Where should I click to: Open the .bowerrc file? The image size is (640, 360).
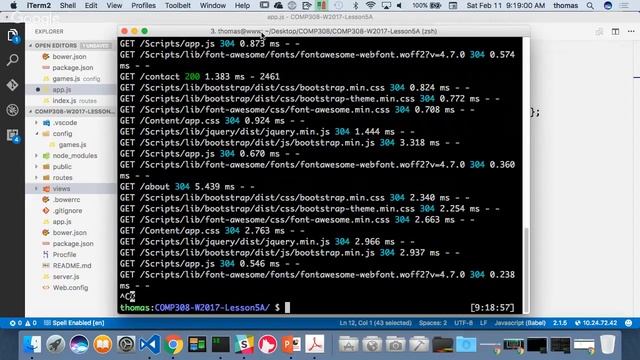pyautogui.click(x=66, y=200)
